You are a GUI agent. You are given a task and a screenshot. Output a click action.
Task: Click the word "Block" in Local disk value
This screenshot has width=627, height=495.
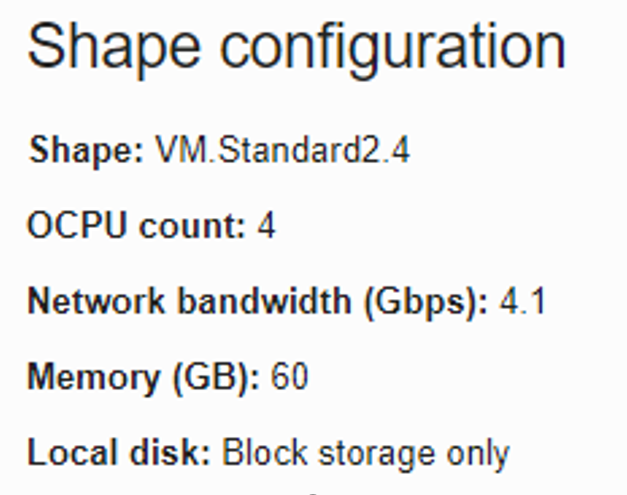257,453
